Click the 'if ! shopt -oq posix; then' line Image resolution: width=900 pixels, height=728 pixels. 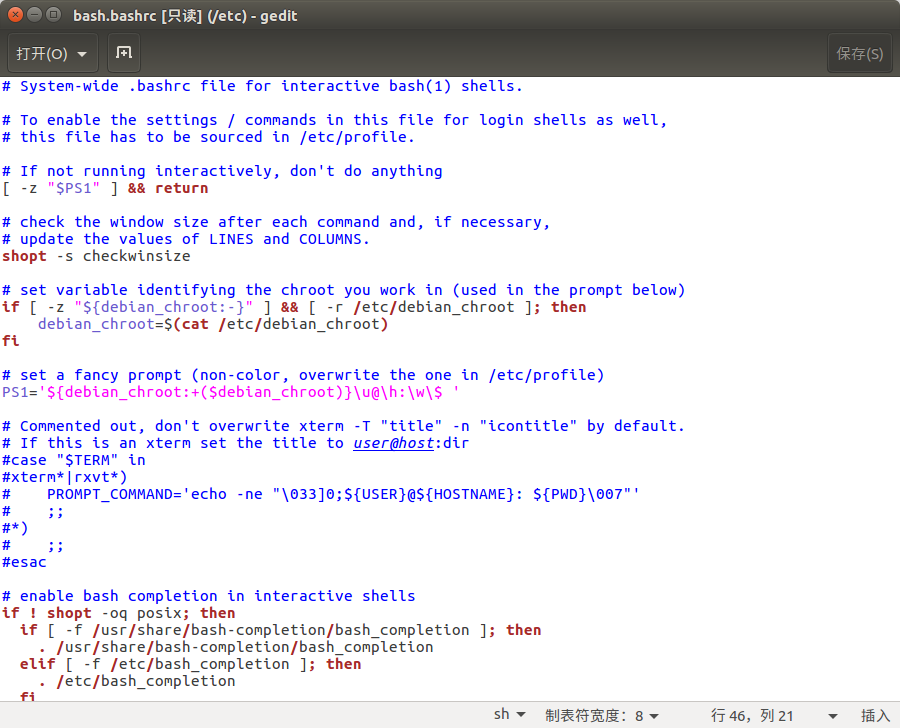click(119, 613)
